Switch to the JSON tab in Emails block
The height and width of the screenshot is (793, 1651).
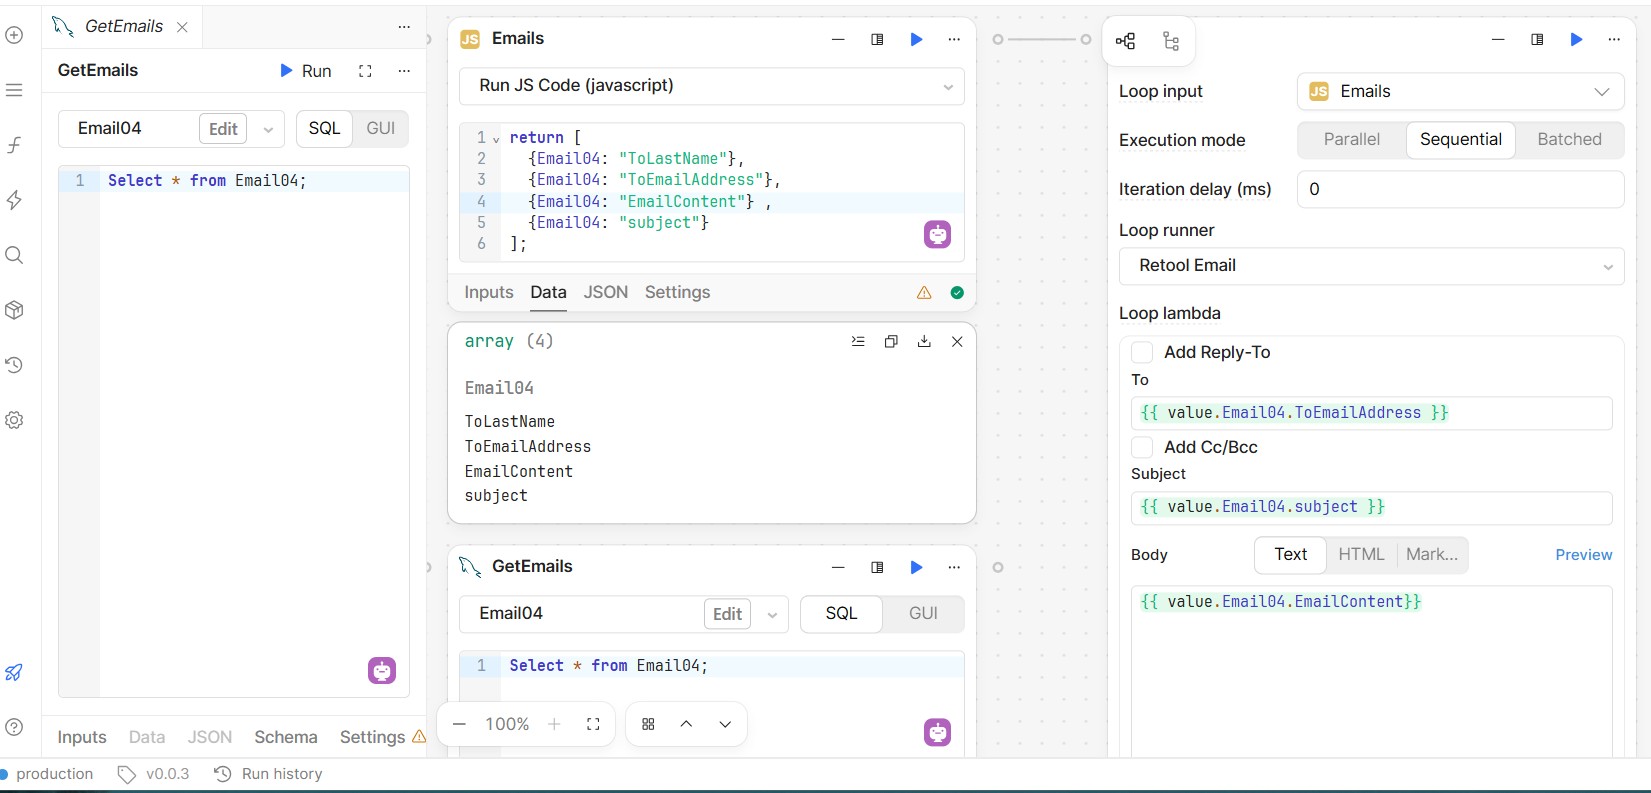tap(605, 292)
